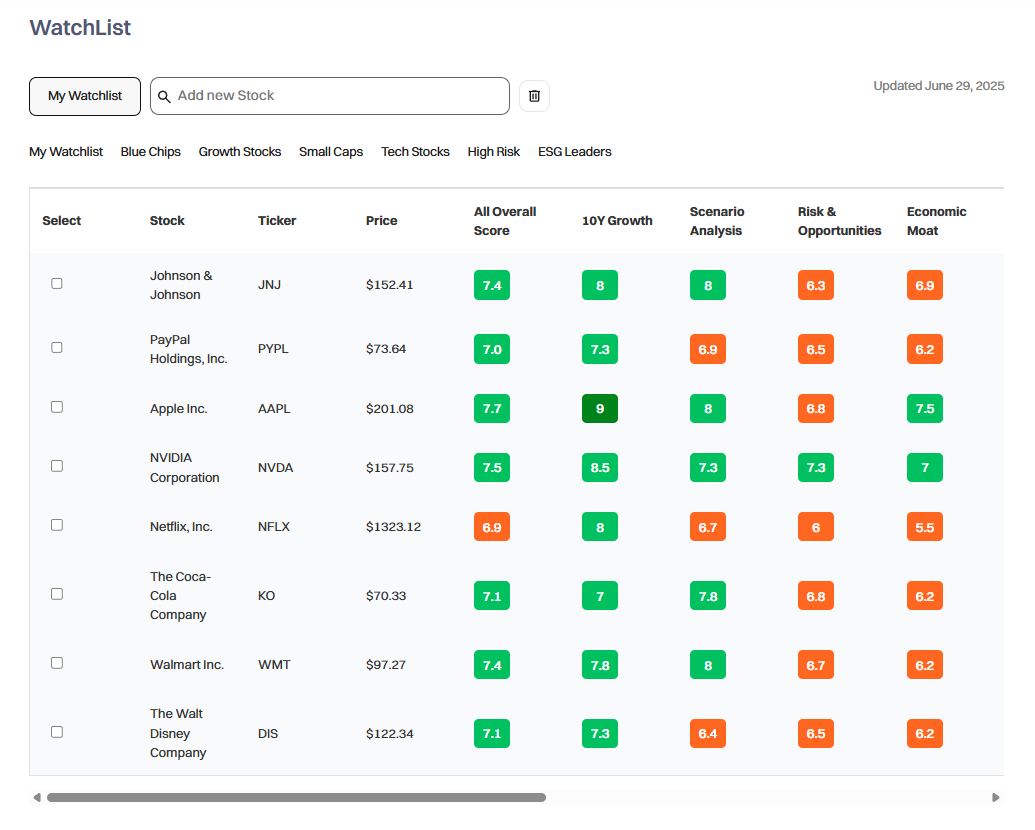Tick the Walt Disney Company checkbox
The image size is (1035, 830).
coord(57,732)
